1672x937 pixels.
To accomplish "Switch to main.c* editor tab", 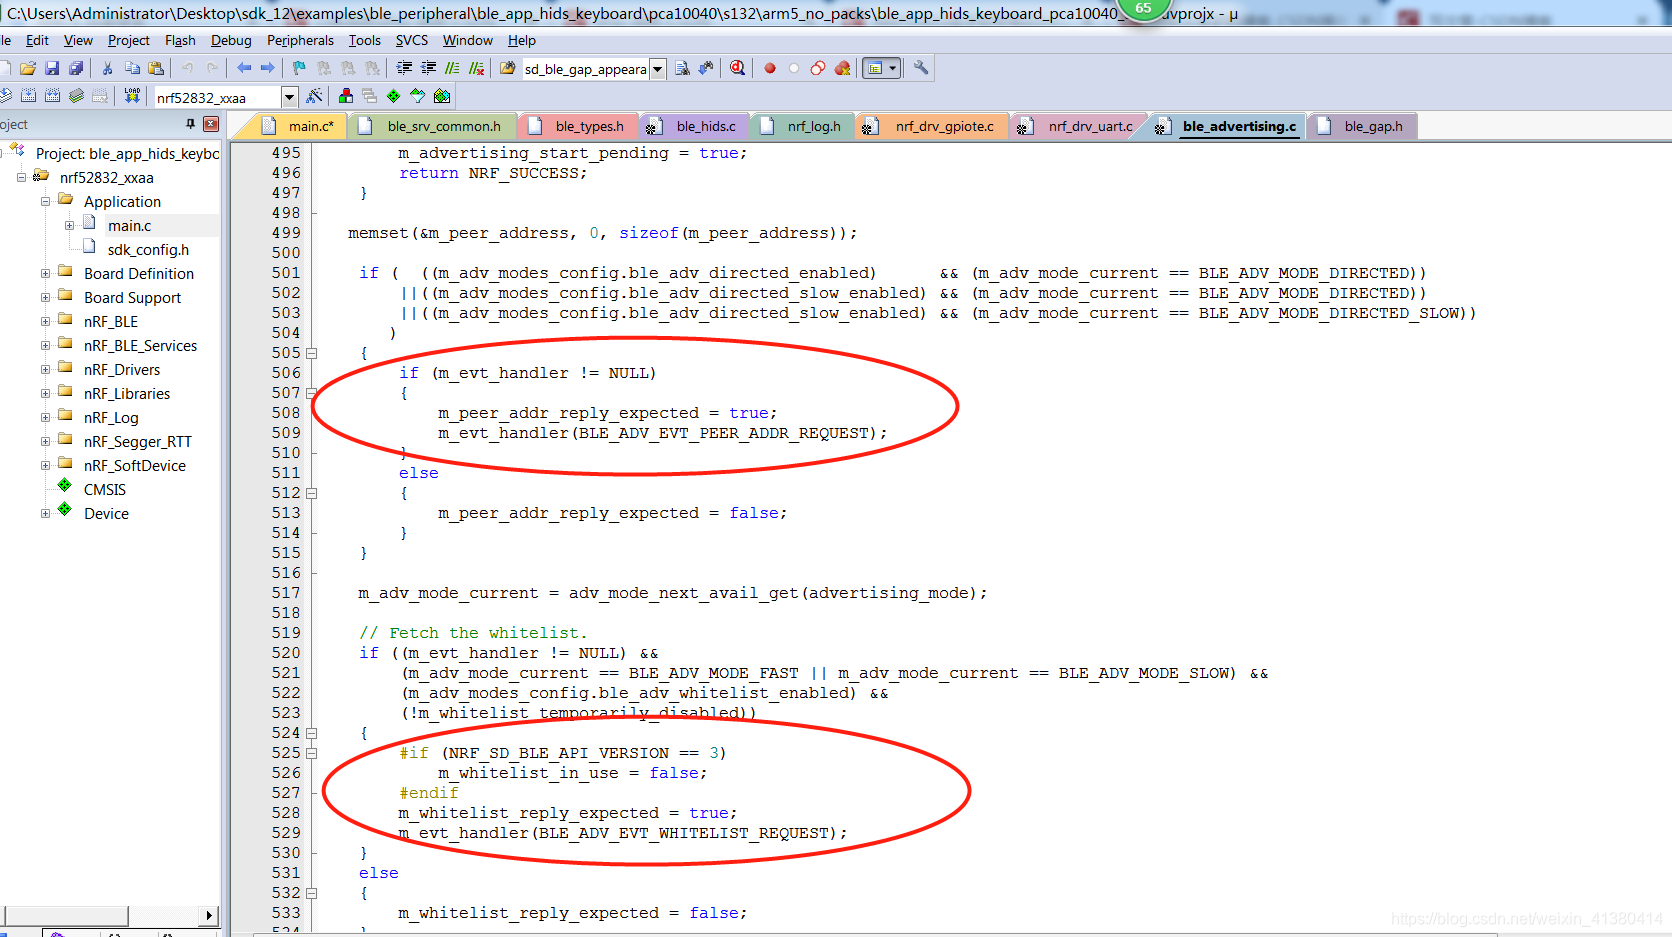I will [298, 126].
